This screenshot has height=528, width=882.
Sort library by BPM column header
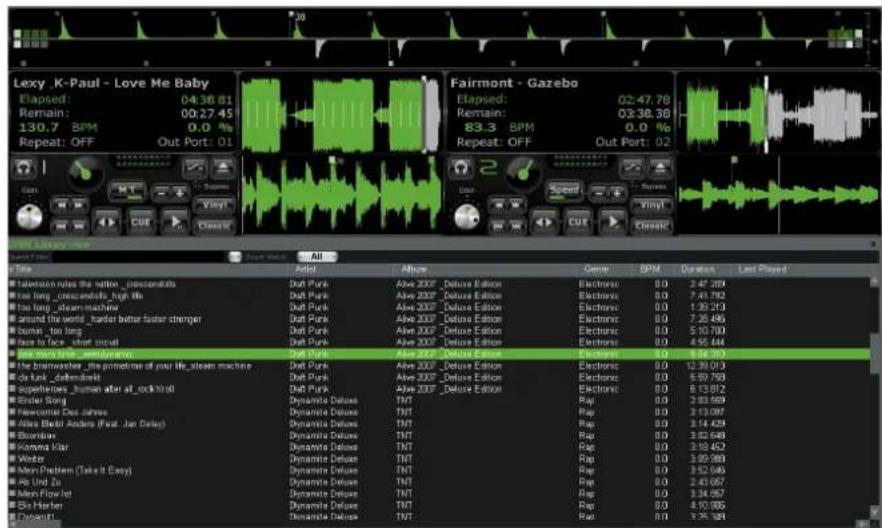tap(650, 269)
